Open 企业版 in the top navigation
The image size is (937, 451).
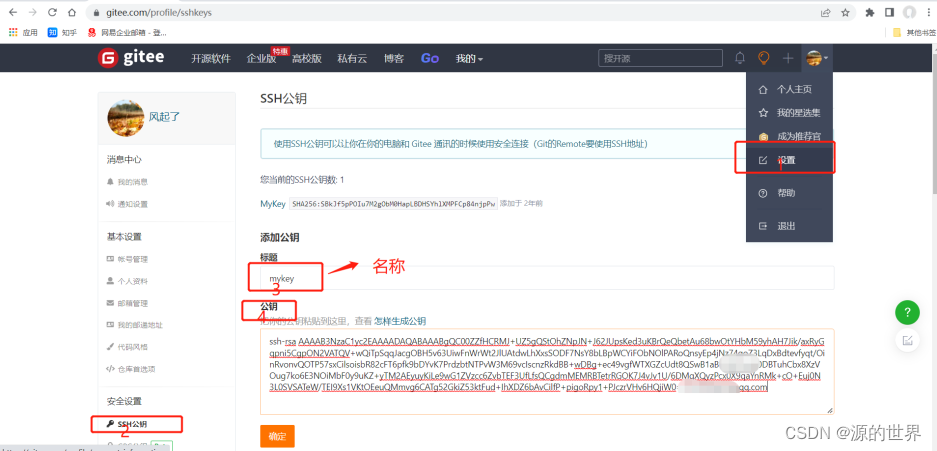(x=262, y=59)
